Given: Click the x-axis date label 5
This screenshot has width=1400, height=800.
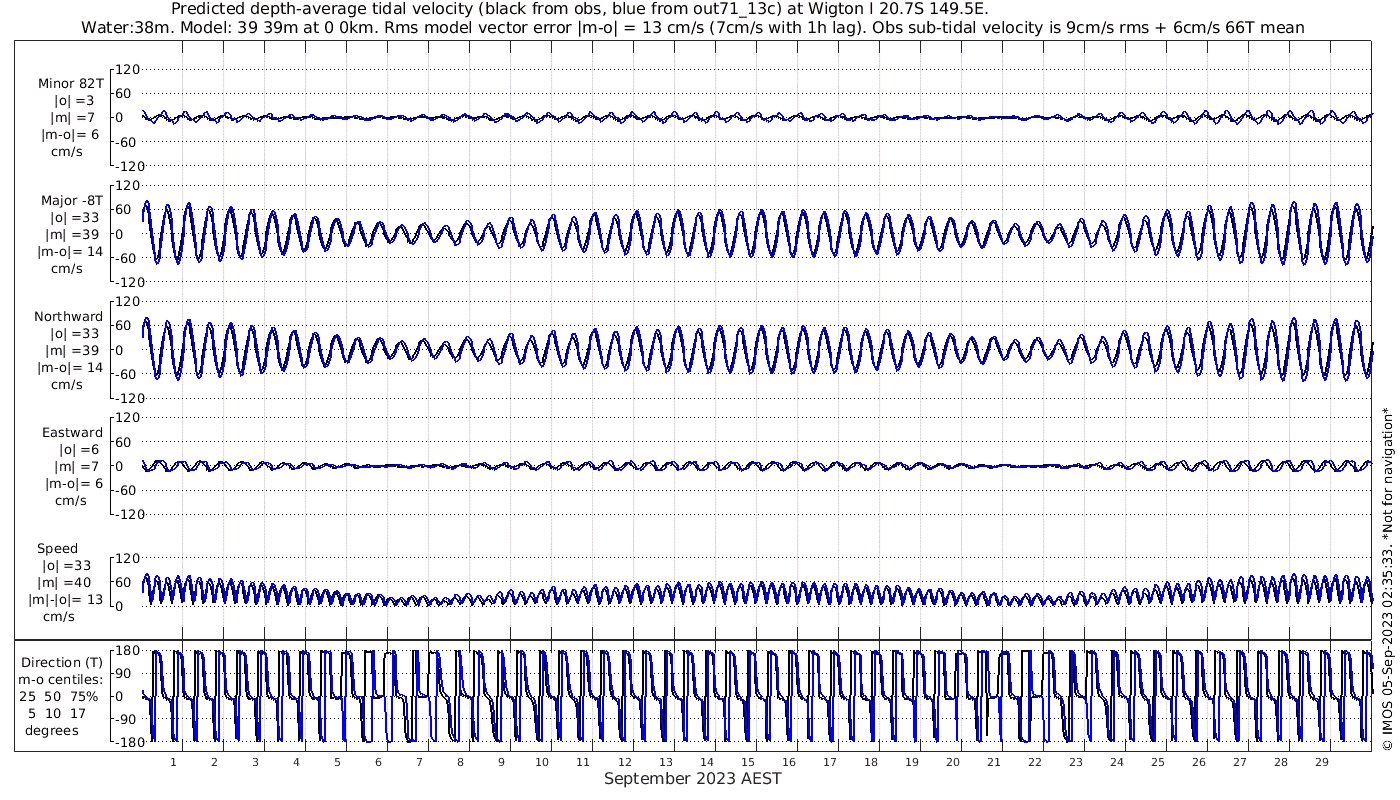Looking at the screenshot, I should pyautogui.click(x=337, y=762).
